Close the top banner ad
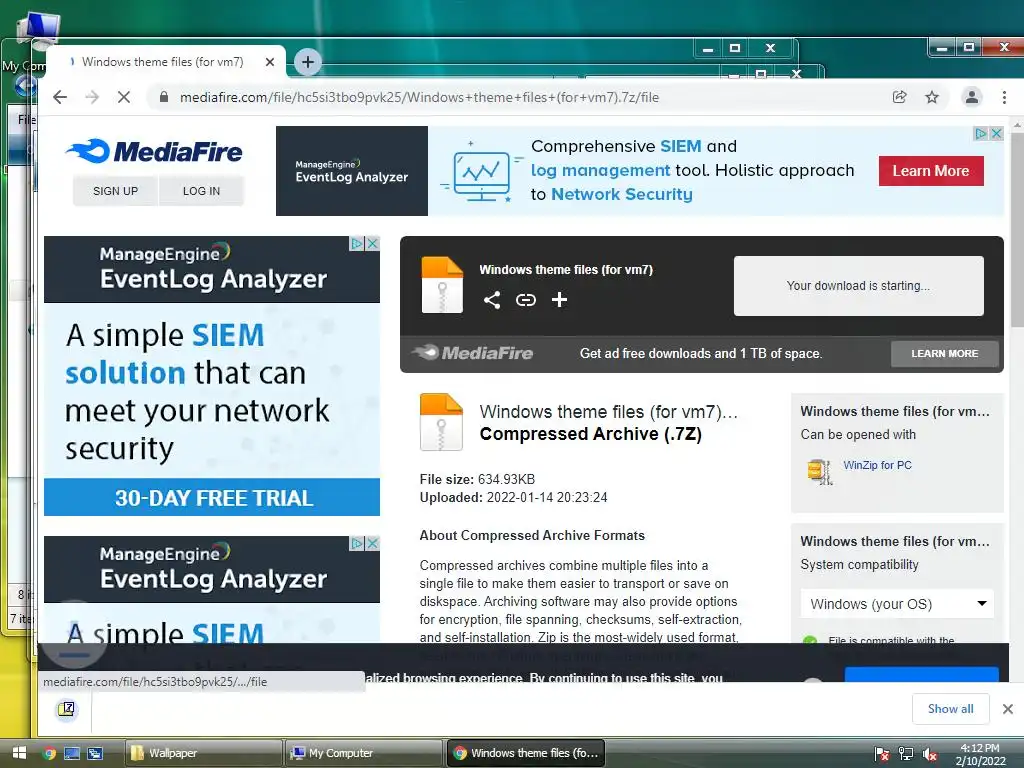This screenshot has width=1024, height=768. coord(997,133)
